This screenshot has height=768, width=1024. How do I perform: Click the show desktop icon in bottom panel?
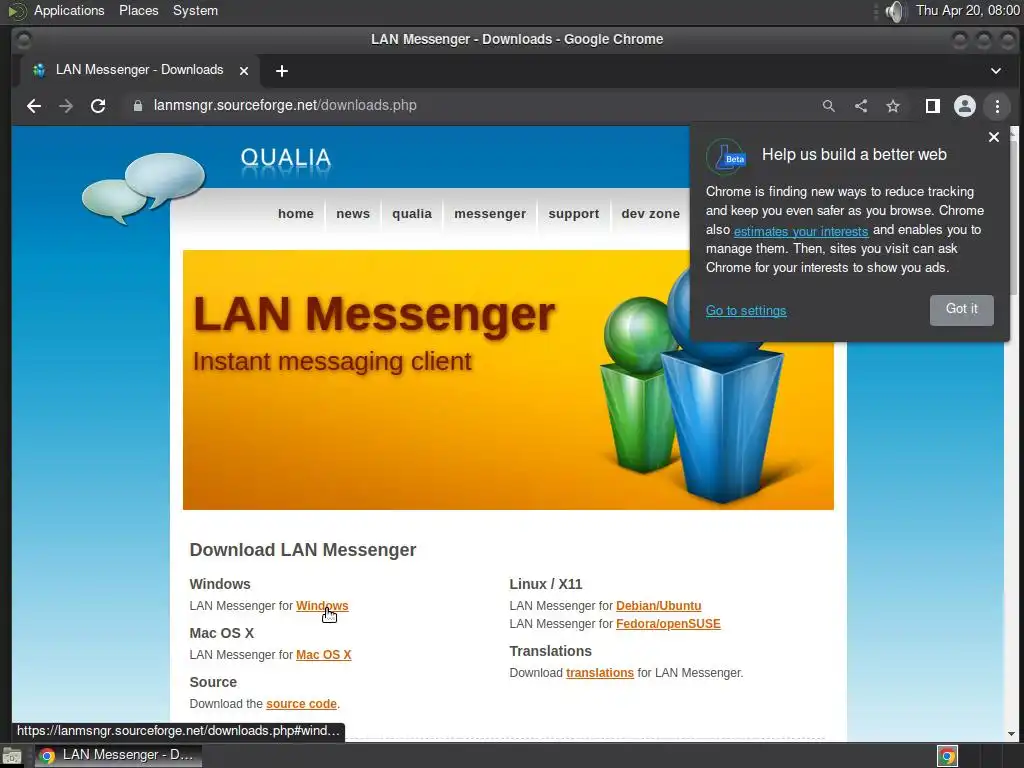coord(12,756)
